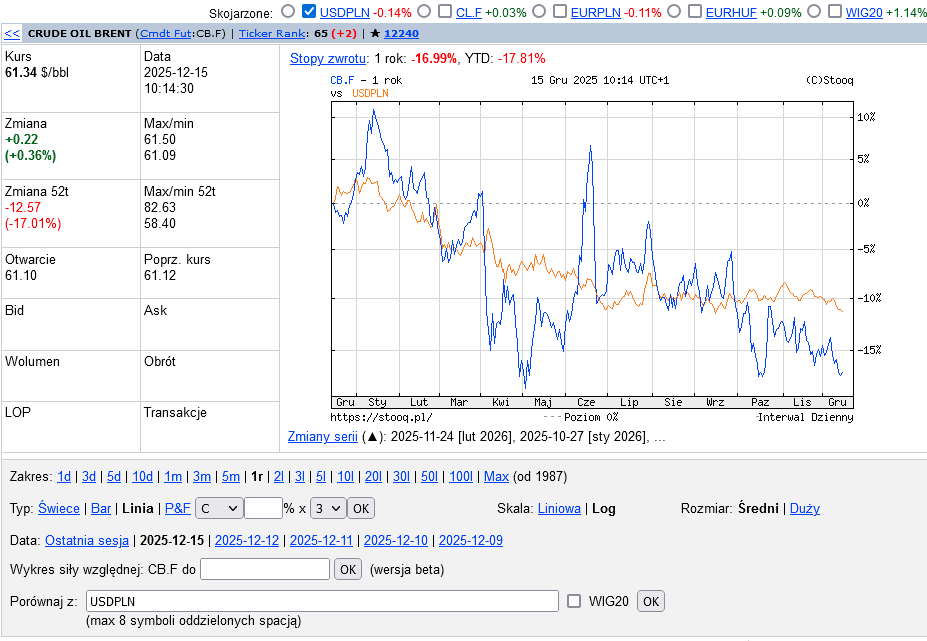The image size is (927, 641).
Task: Switch chart range to 5l
Action: point(320,477)
